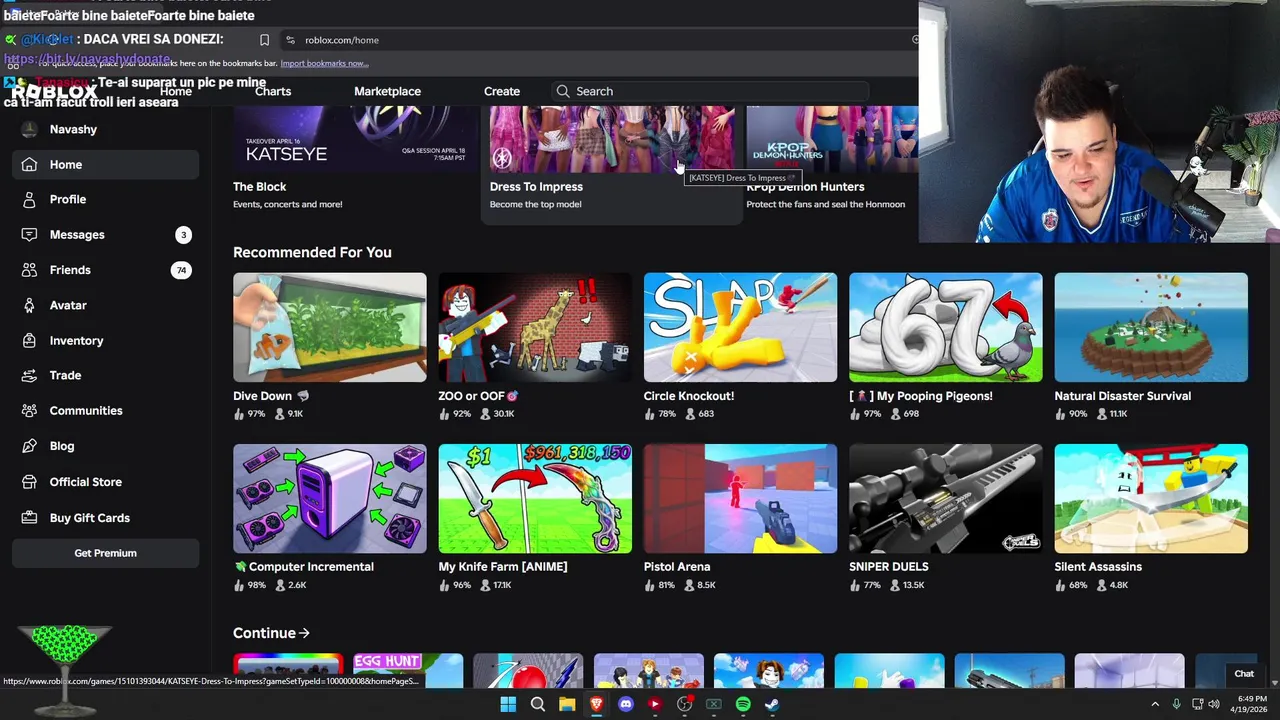The image size is (1280, 720).
Task: Click the Navasahy avatar icon in the sidebar
Action: (x=30, y=129)
